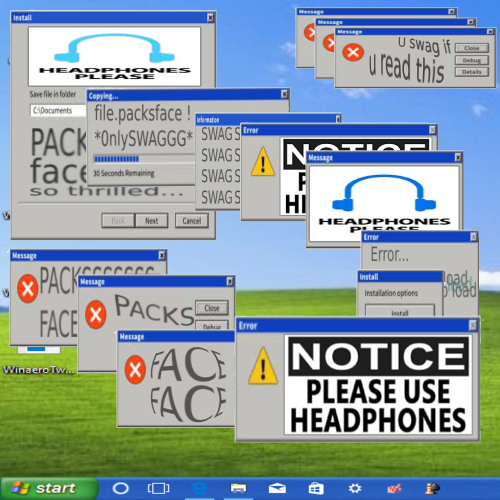
Task: Click the 'Save file in folder' label
Action: [53, 94]
